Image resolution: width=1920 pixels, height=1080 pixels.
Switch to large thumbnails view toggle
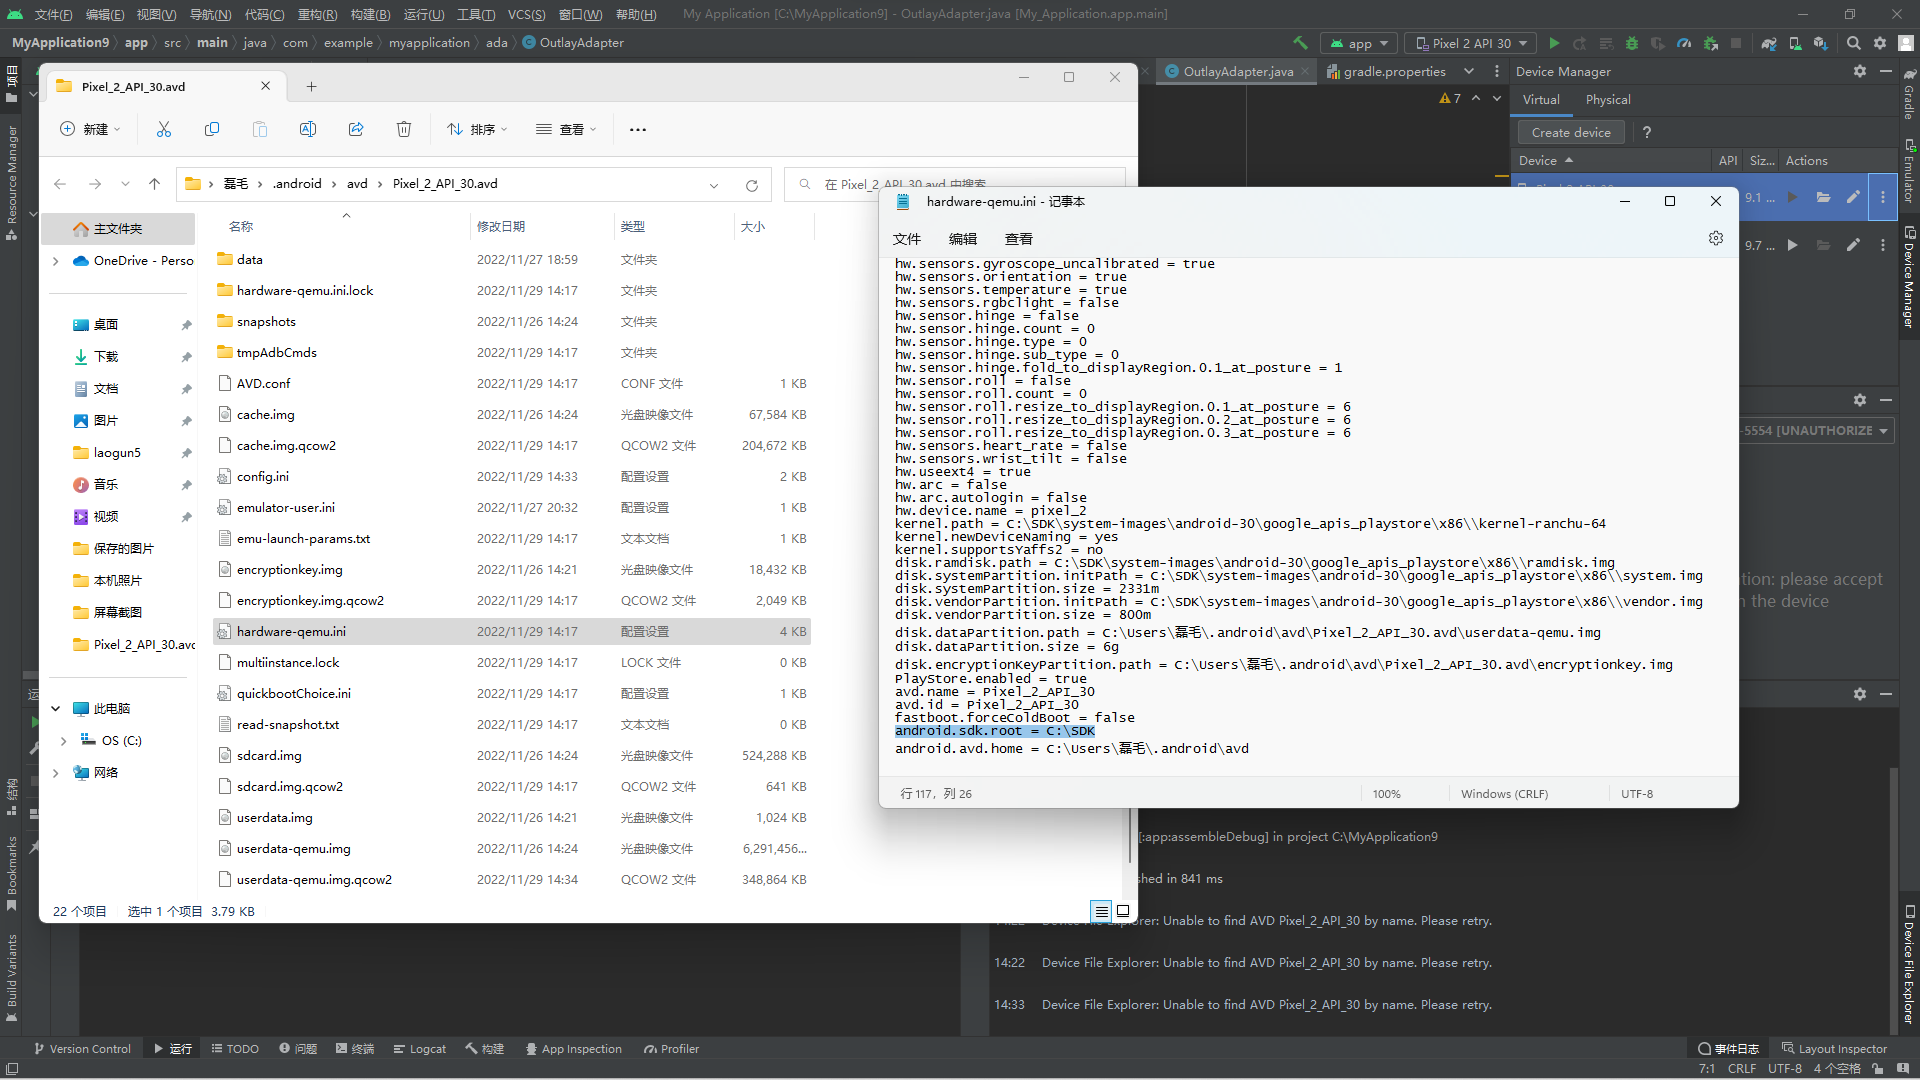click(1123, 911)
